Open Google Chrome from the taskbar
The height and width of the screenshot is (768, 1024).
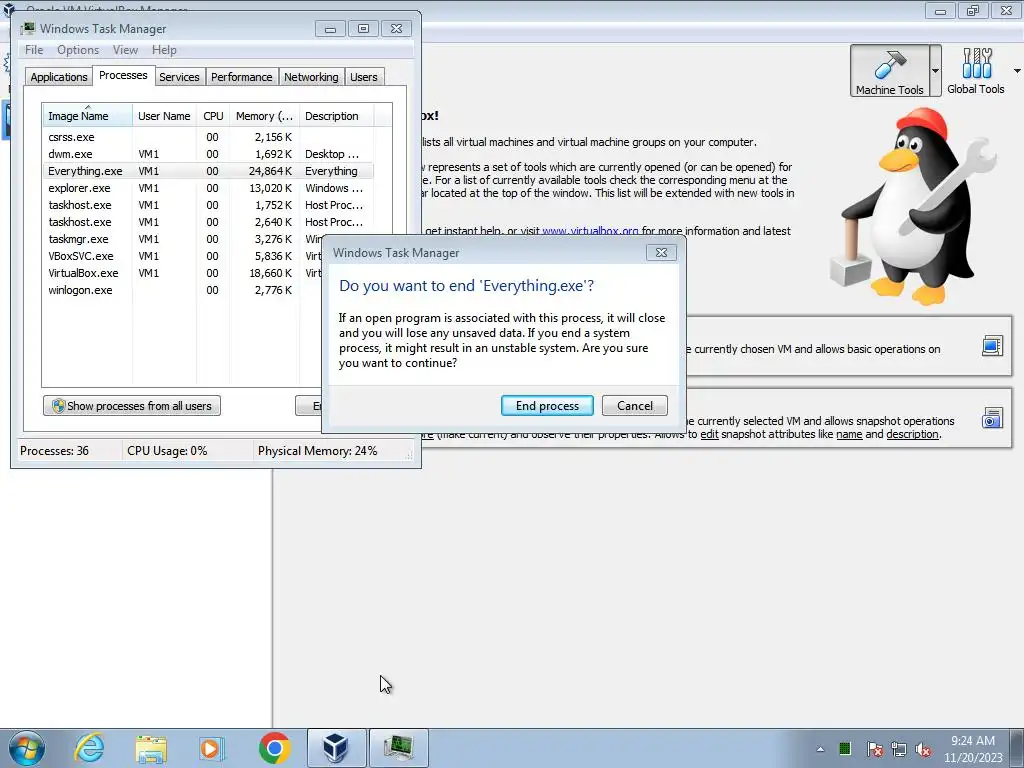[x=274, y=748]
